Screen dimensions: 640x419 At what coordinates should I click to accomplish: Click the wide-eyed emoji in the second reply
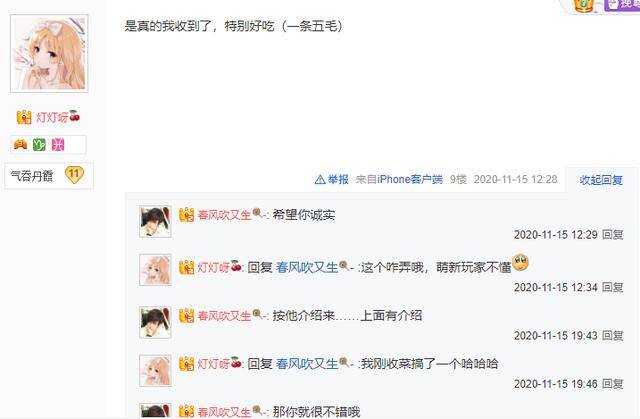point(520,262)
